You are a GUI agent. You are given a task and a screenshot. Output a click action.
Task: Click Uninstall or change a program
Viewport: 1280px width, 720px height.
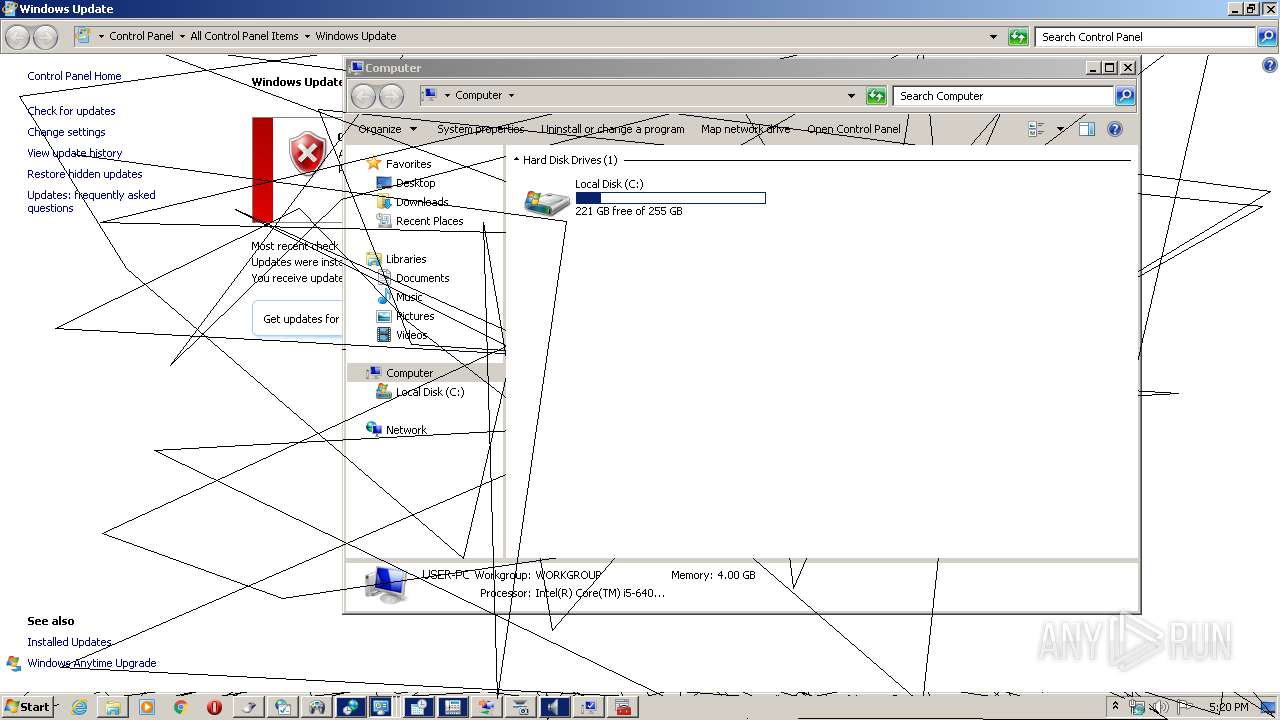pos(613,129)
